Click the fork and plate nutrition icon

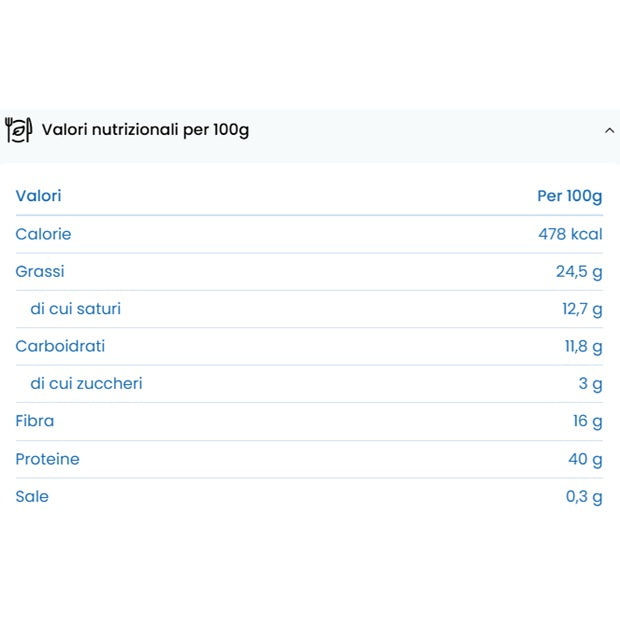(x=19, y=130)
